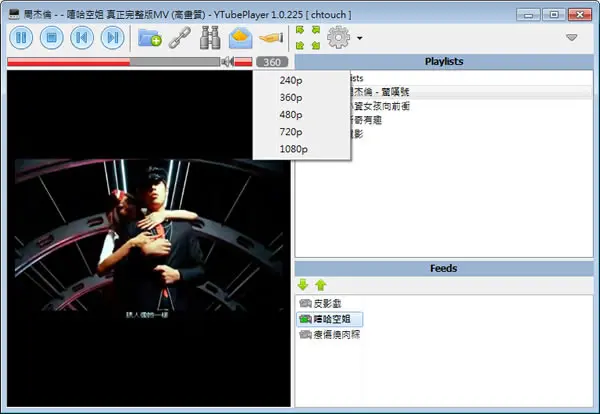
Task: Open the 360 quality selector
Action: point(272,62)
